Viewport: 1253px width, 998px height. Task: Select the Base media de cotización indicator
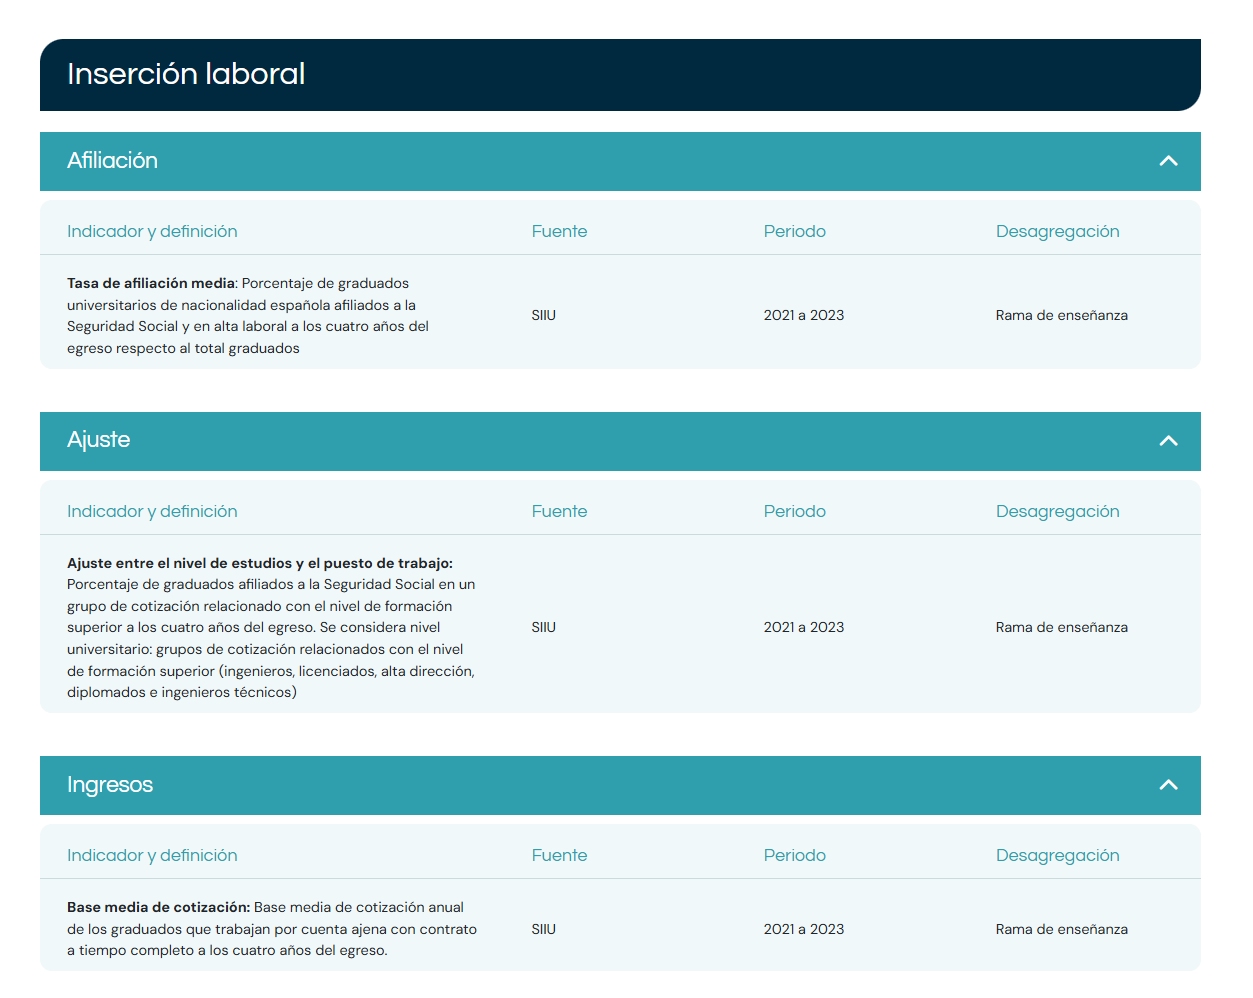pos(158,908)
